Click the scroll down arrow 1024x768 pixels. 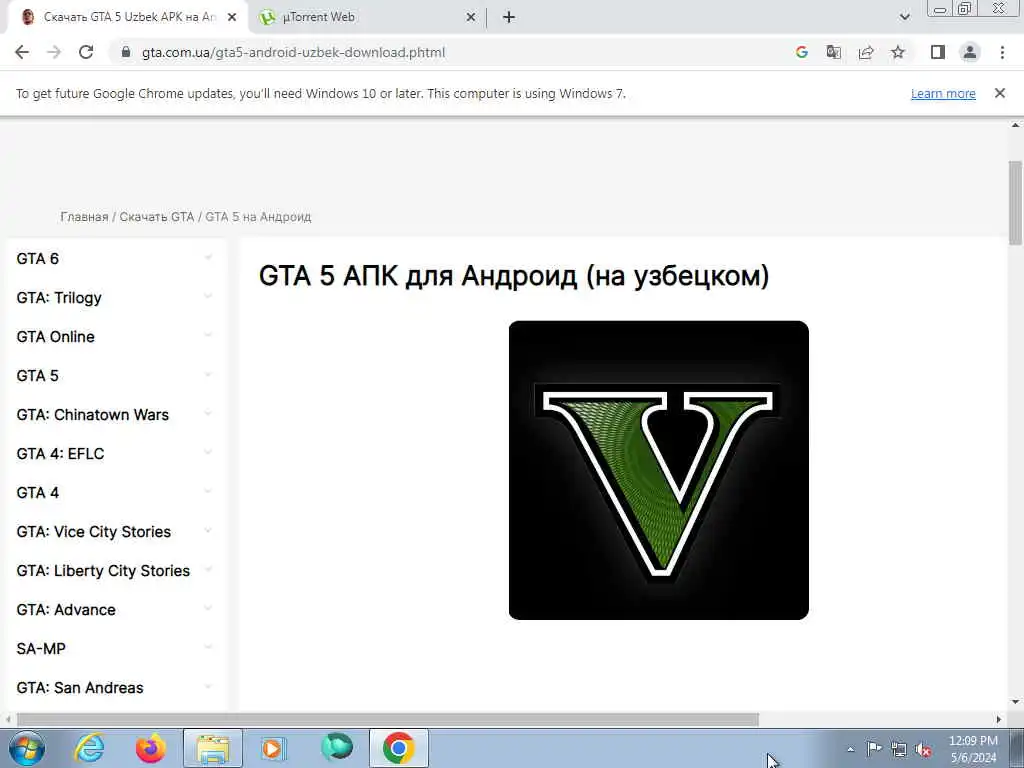[1016, 703]
